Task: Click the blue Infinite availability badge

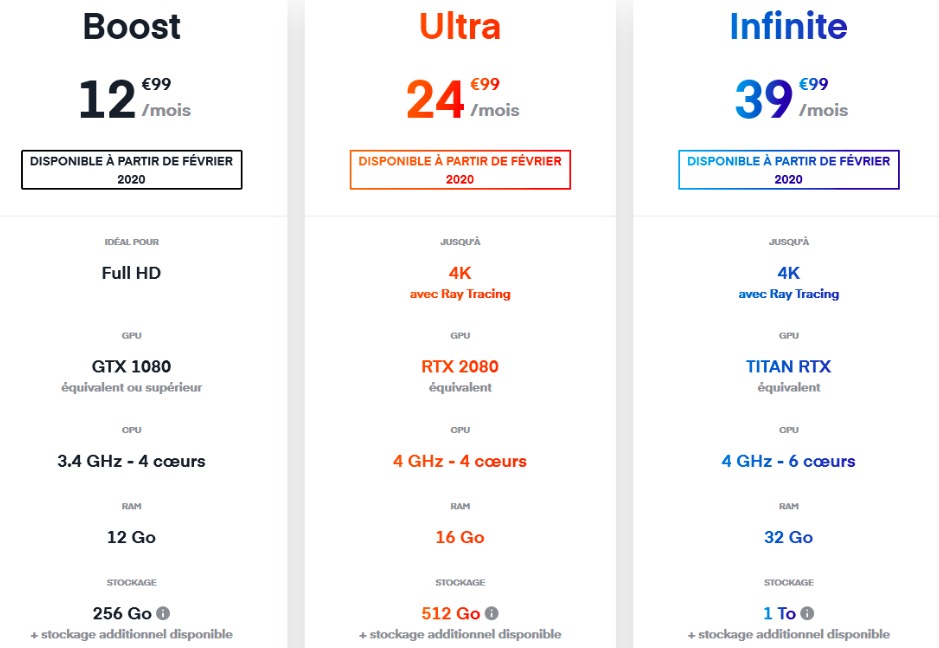Action: [788, 170]
